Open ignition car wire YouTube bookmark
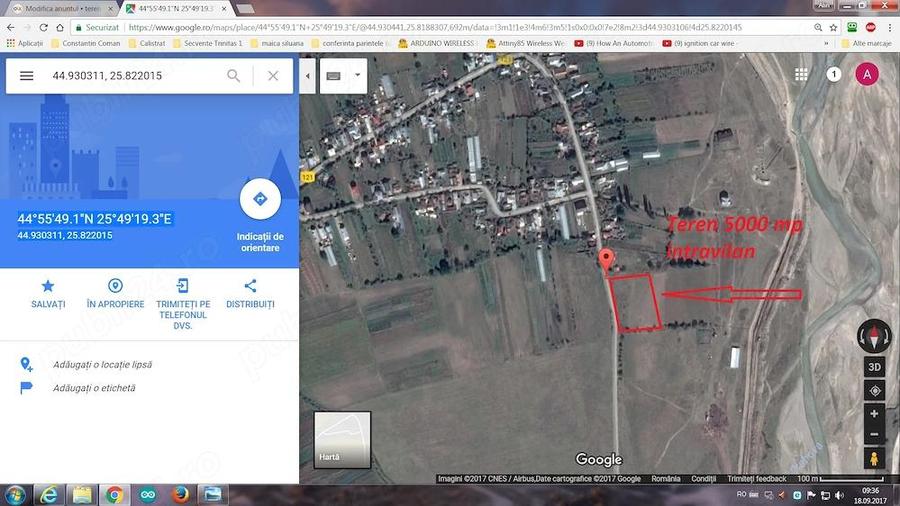Image resolution: width=900 pixels, height=506 pixels. [699, 43]
